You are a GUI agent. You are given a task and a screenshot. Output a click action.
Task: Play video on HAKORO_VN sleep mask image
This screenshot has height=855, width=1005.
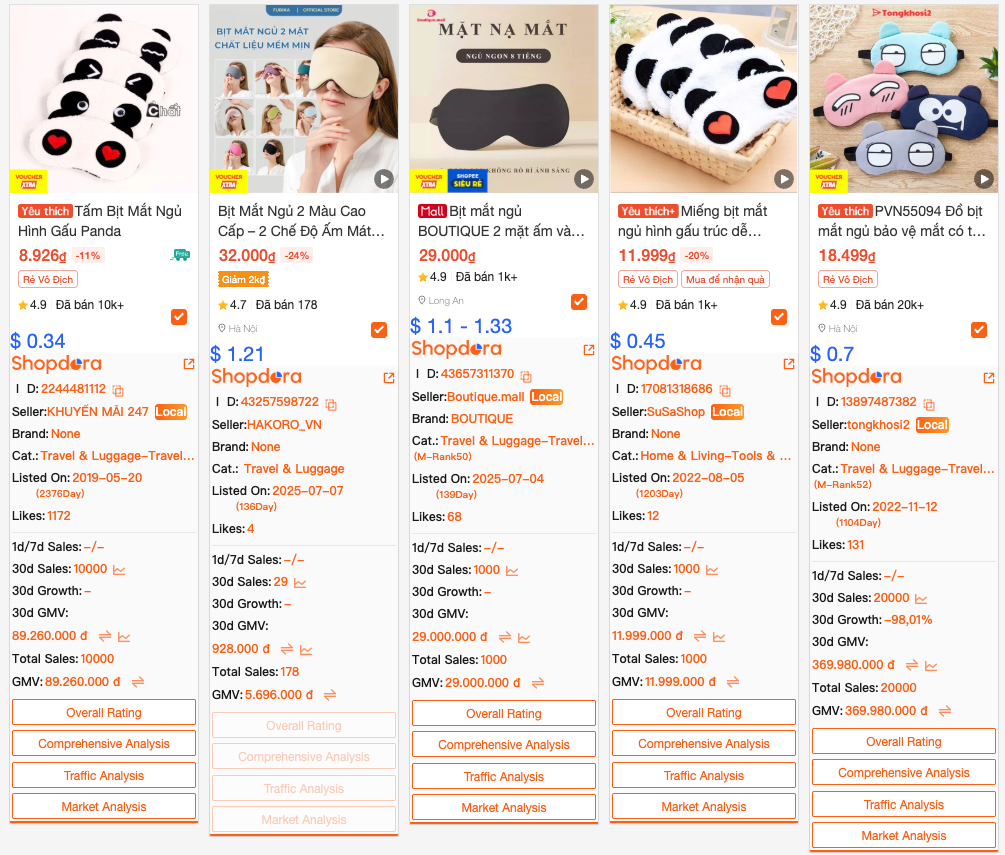383,179
